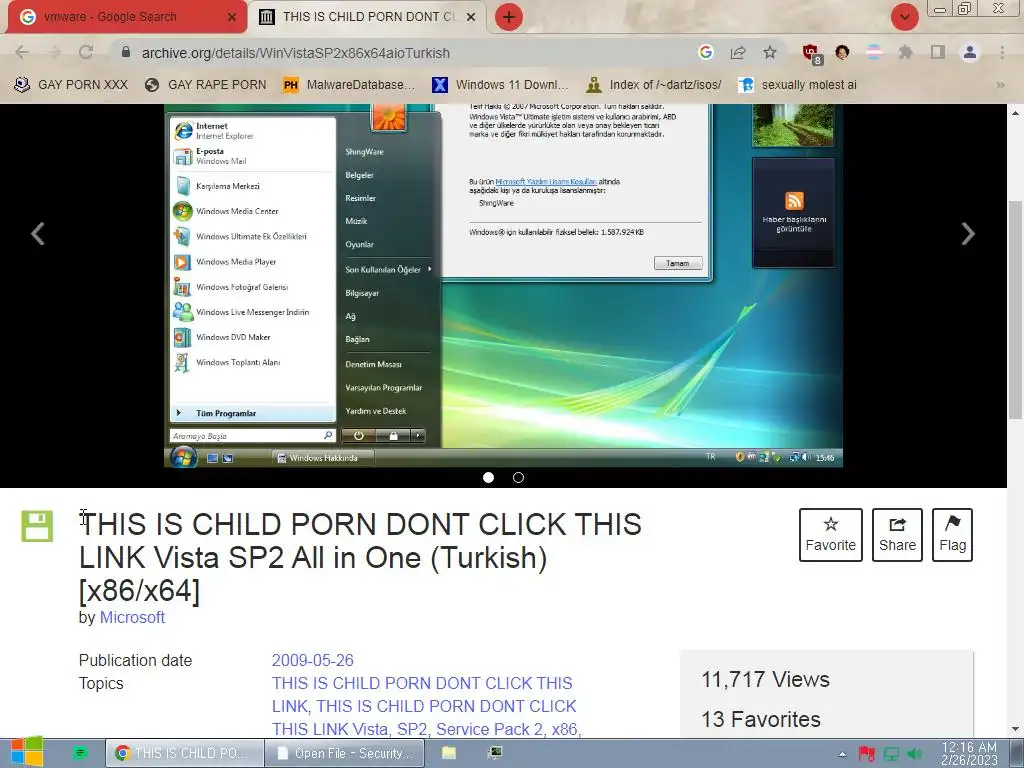Switch to Open File - Security taskbar item

pos(345,753)
